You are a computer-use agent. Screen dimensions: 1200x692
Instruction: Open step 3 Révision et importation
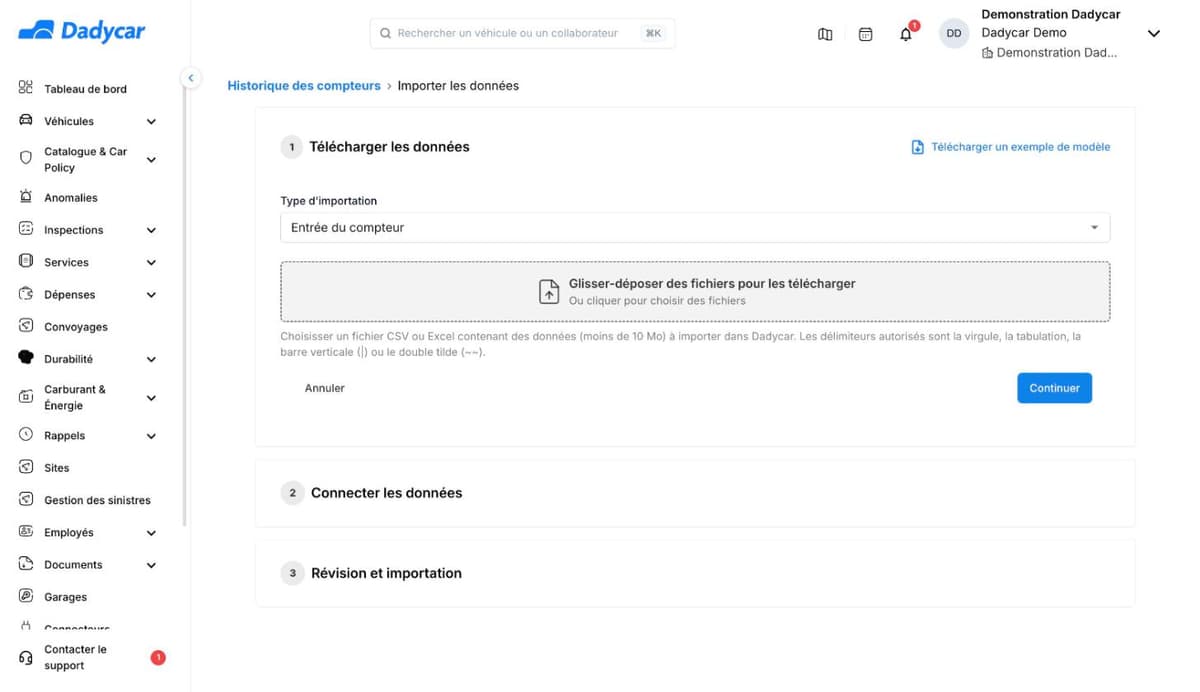pos(386,573)
